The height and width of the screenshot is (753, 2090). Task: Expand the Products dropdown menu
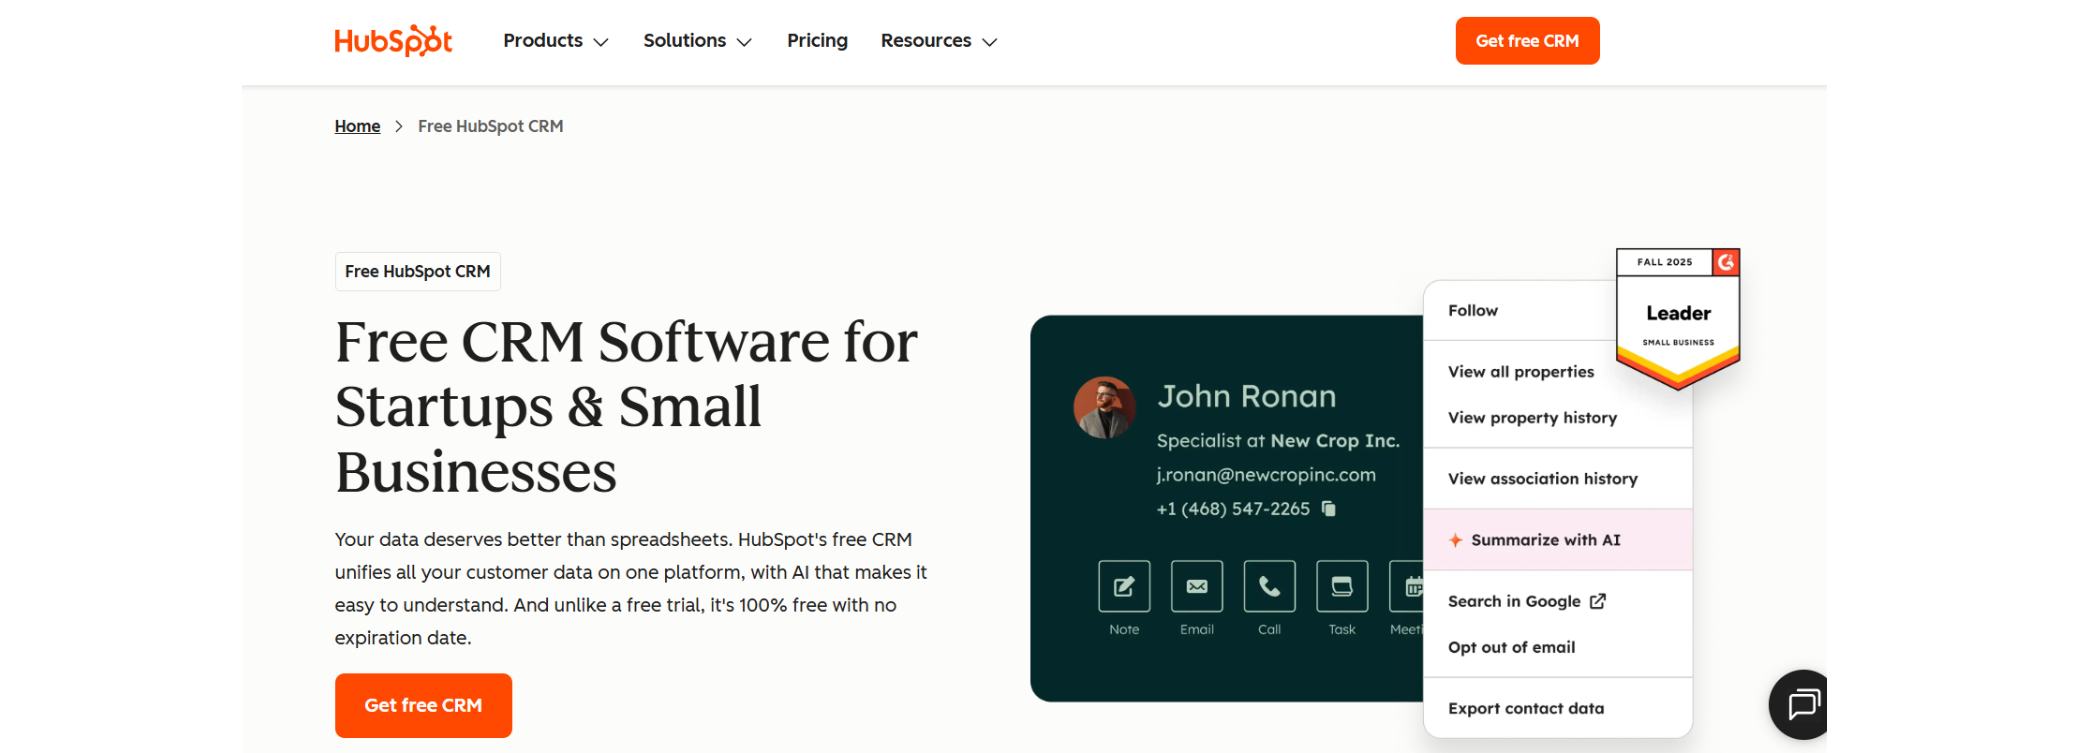(555, 41)
